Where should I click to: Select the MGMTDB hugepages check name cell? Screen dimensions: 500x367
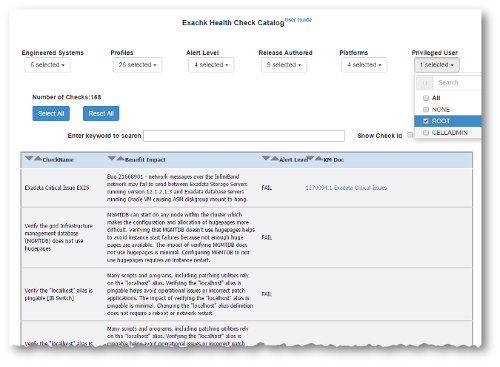(58, 237)
